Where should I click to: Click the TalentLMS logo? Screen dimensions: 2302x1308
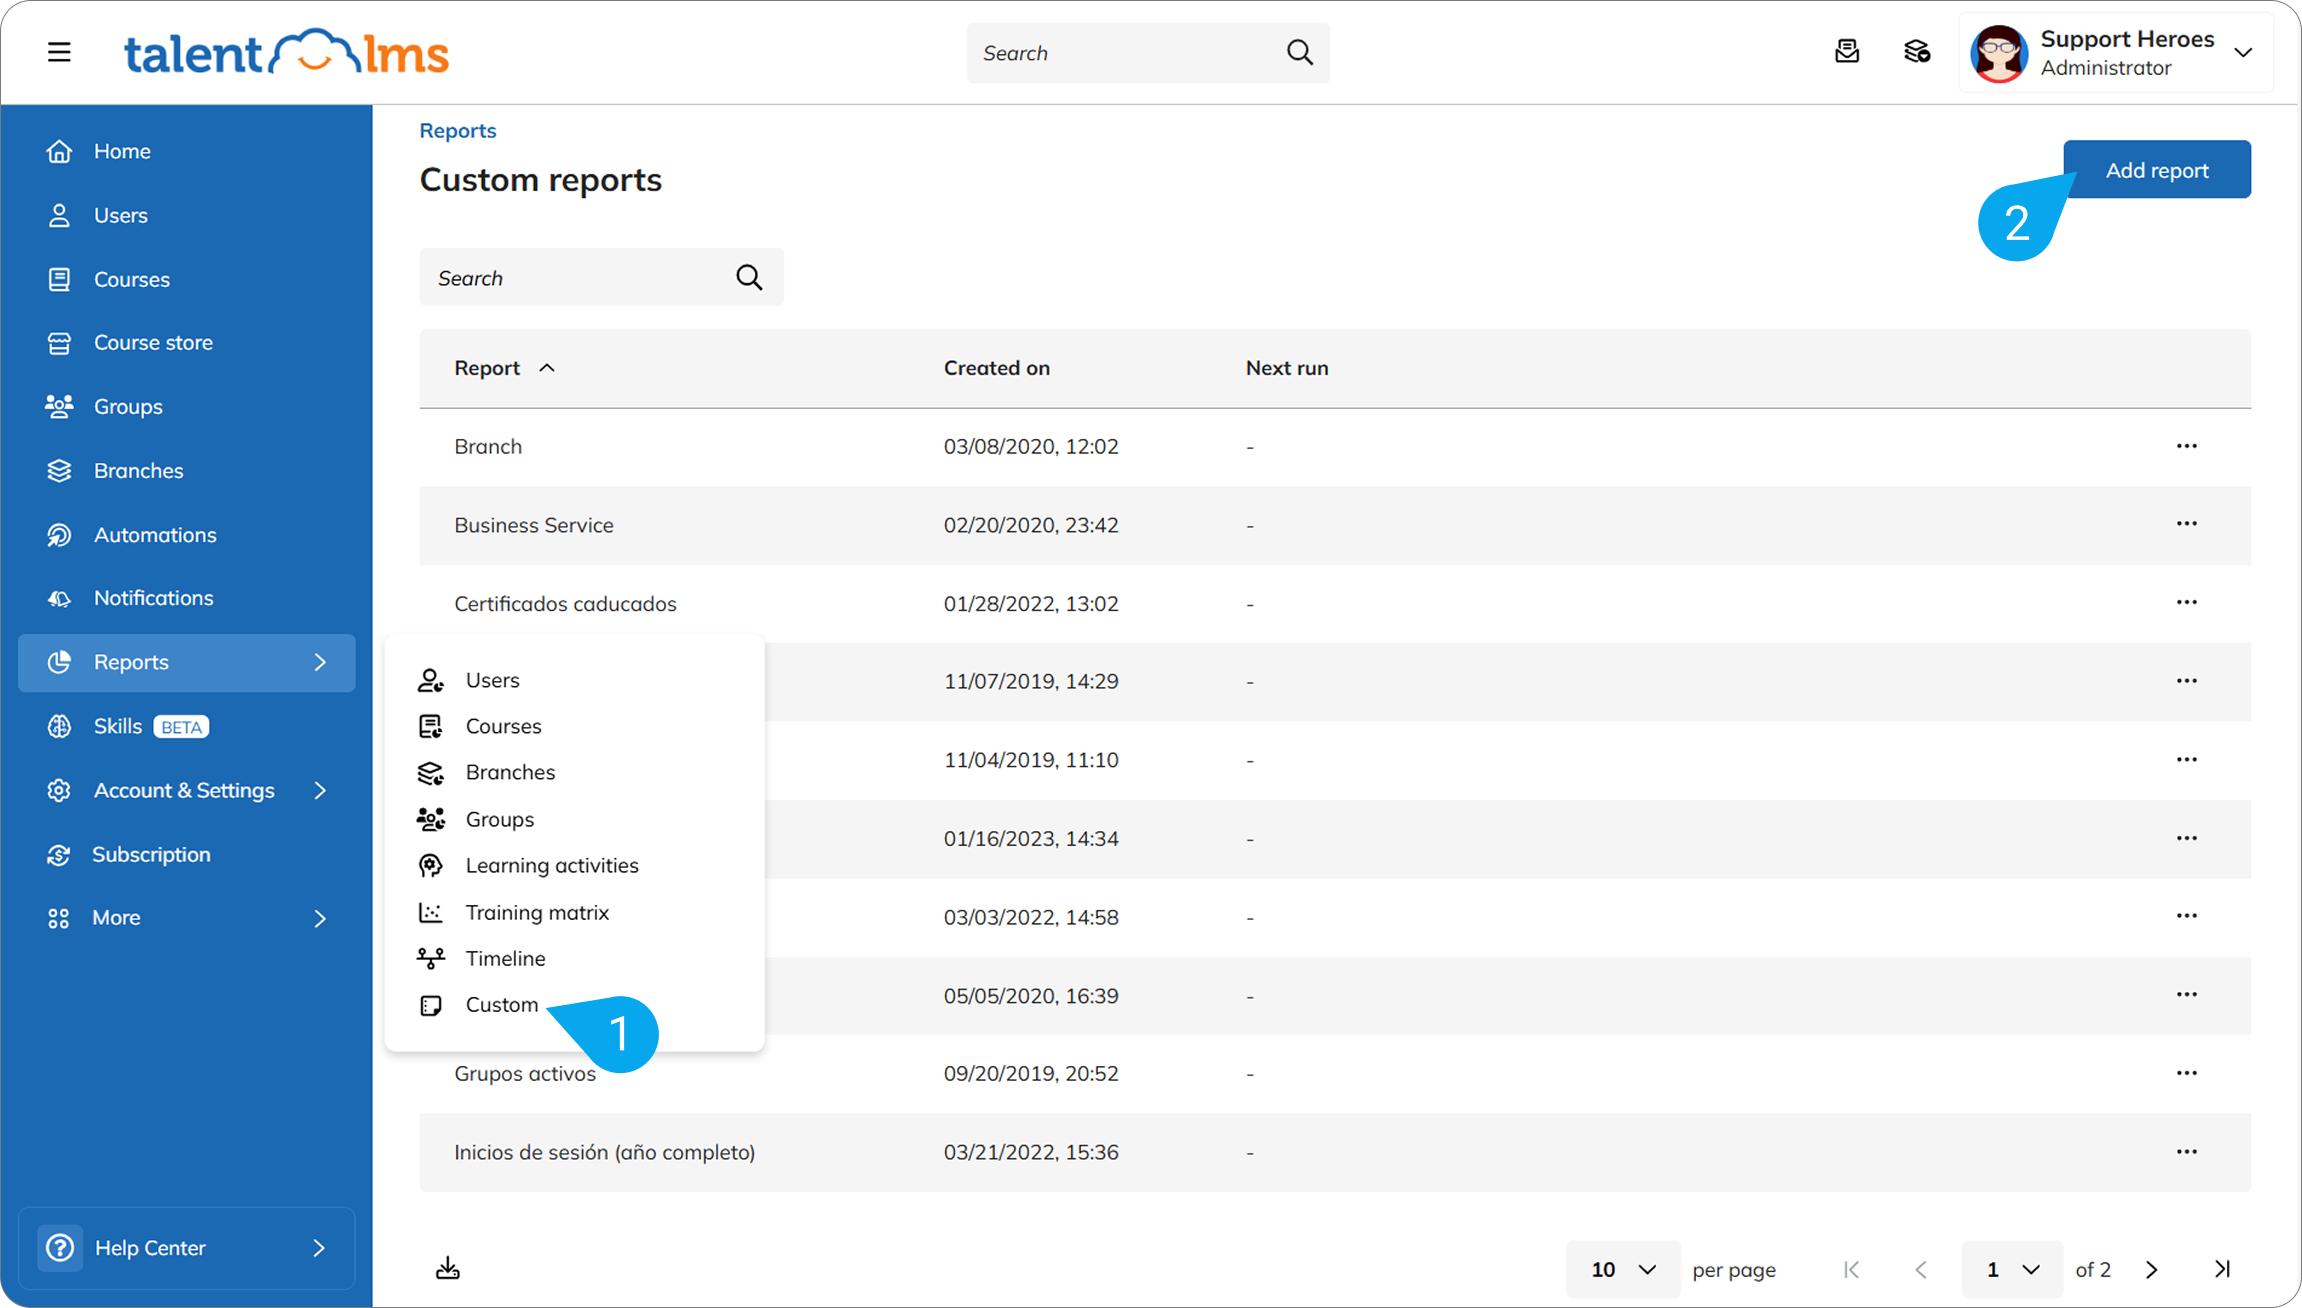coord(286,52)
